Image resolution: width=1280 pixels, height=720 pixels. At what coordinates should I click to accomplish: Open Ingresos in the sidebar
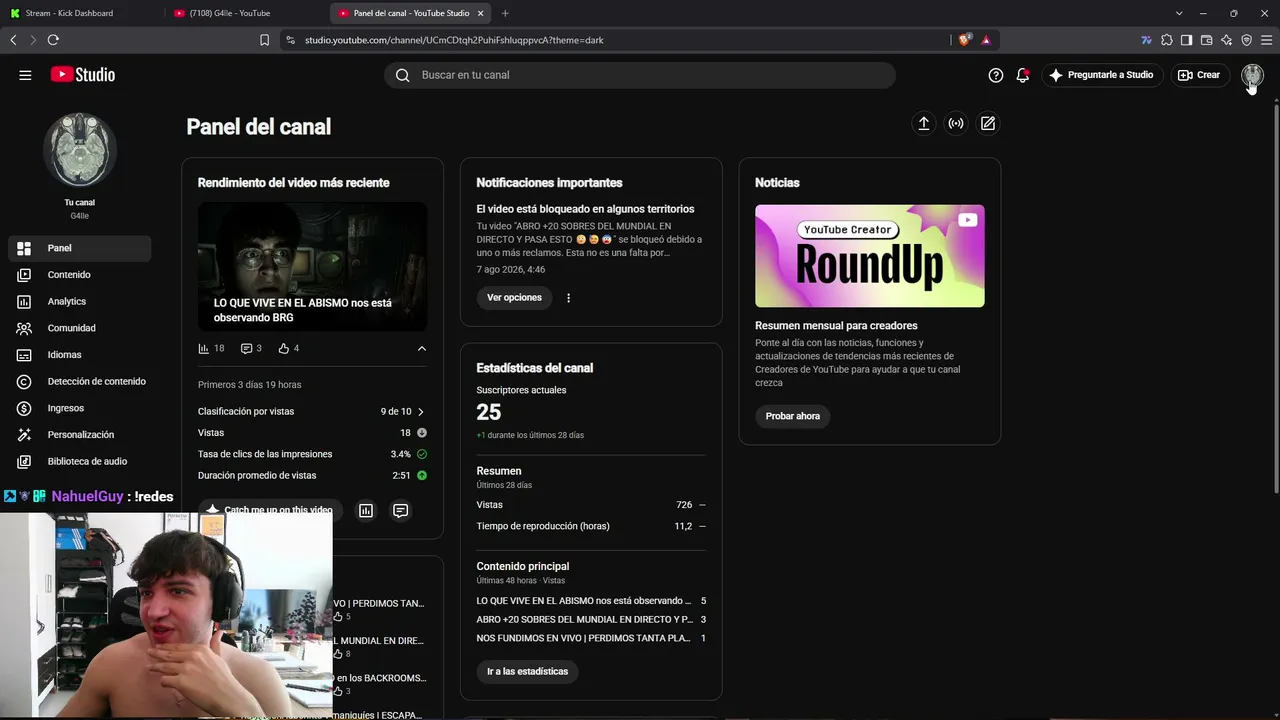[x=80, y=408]
